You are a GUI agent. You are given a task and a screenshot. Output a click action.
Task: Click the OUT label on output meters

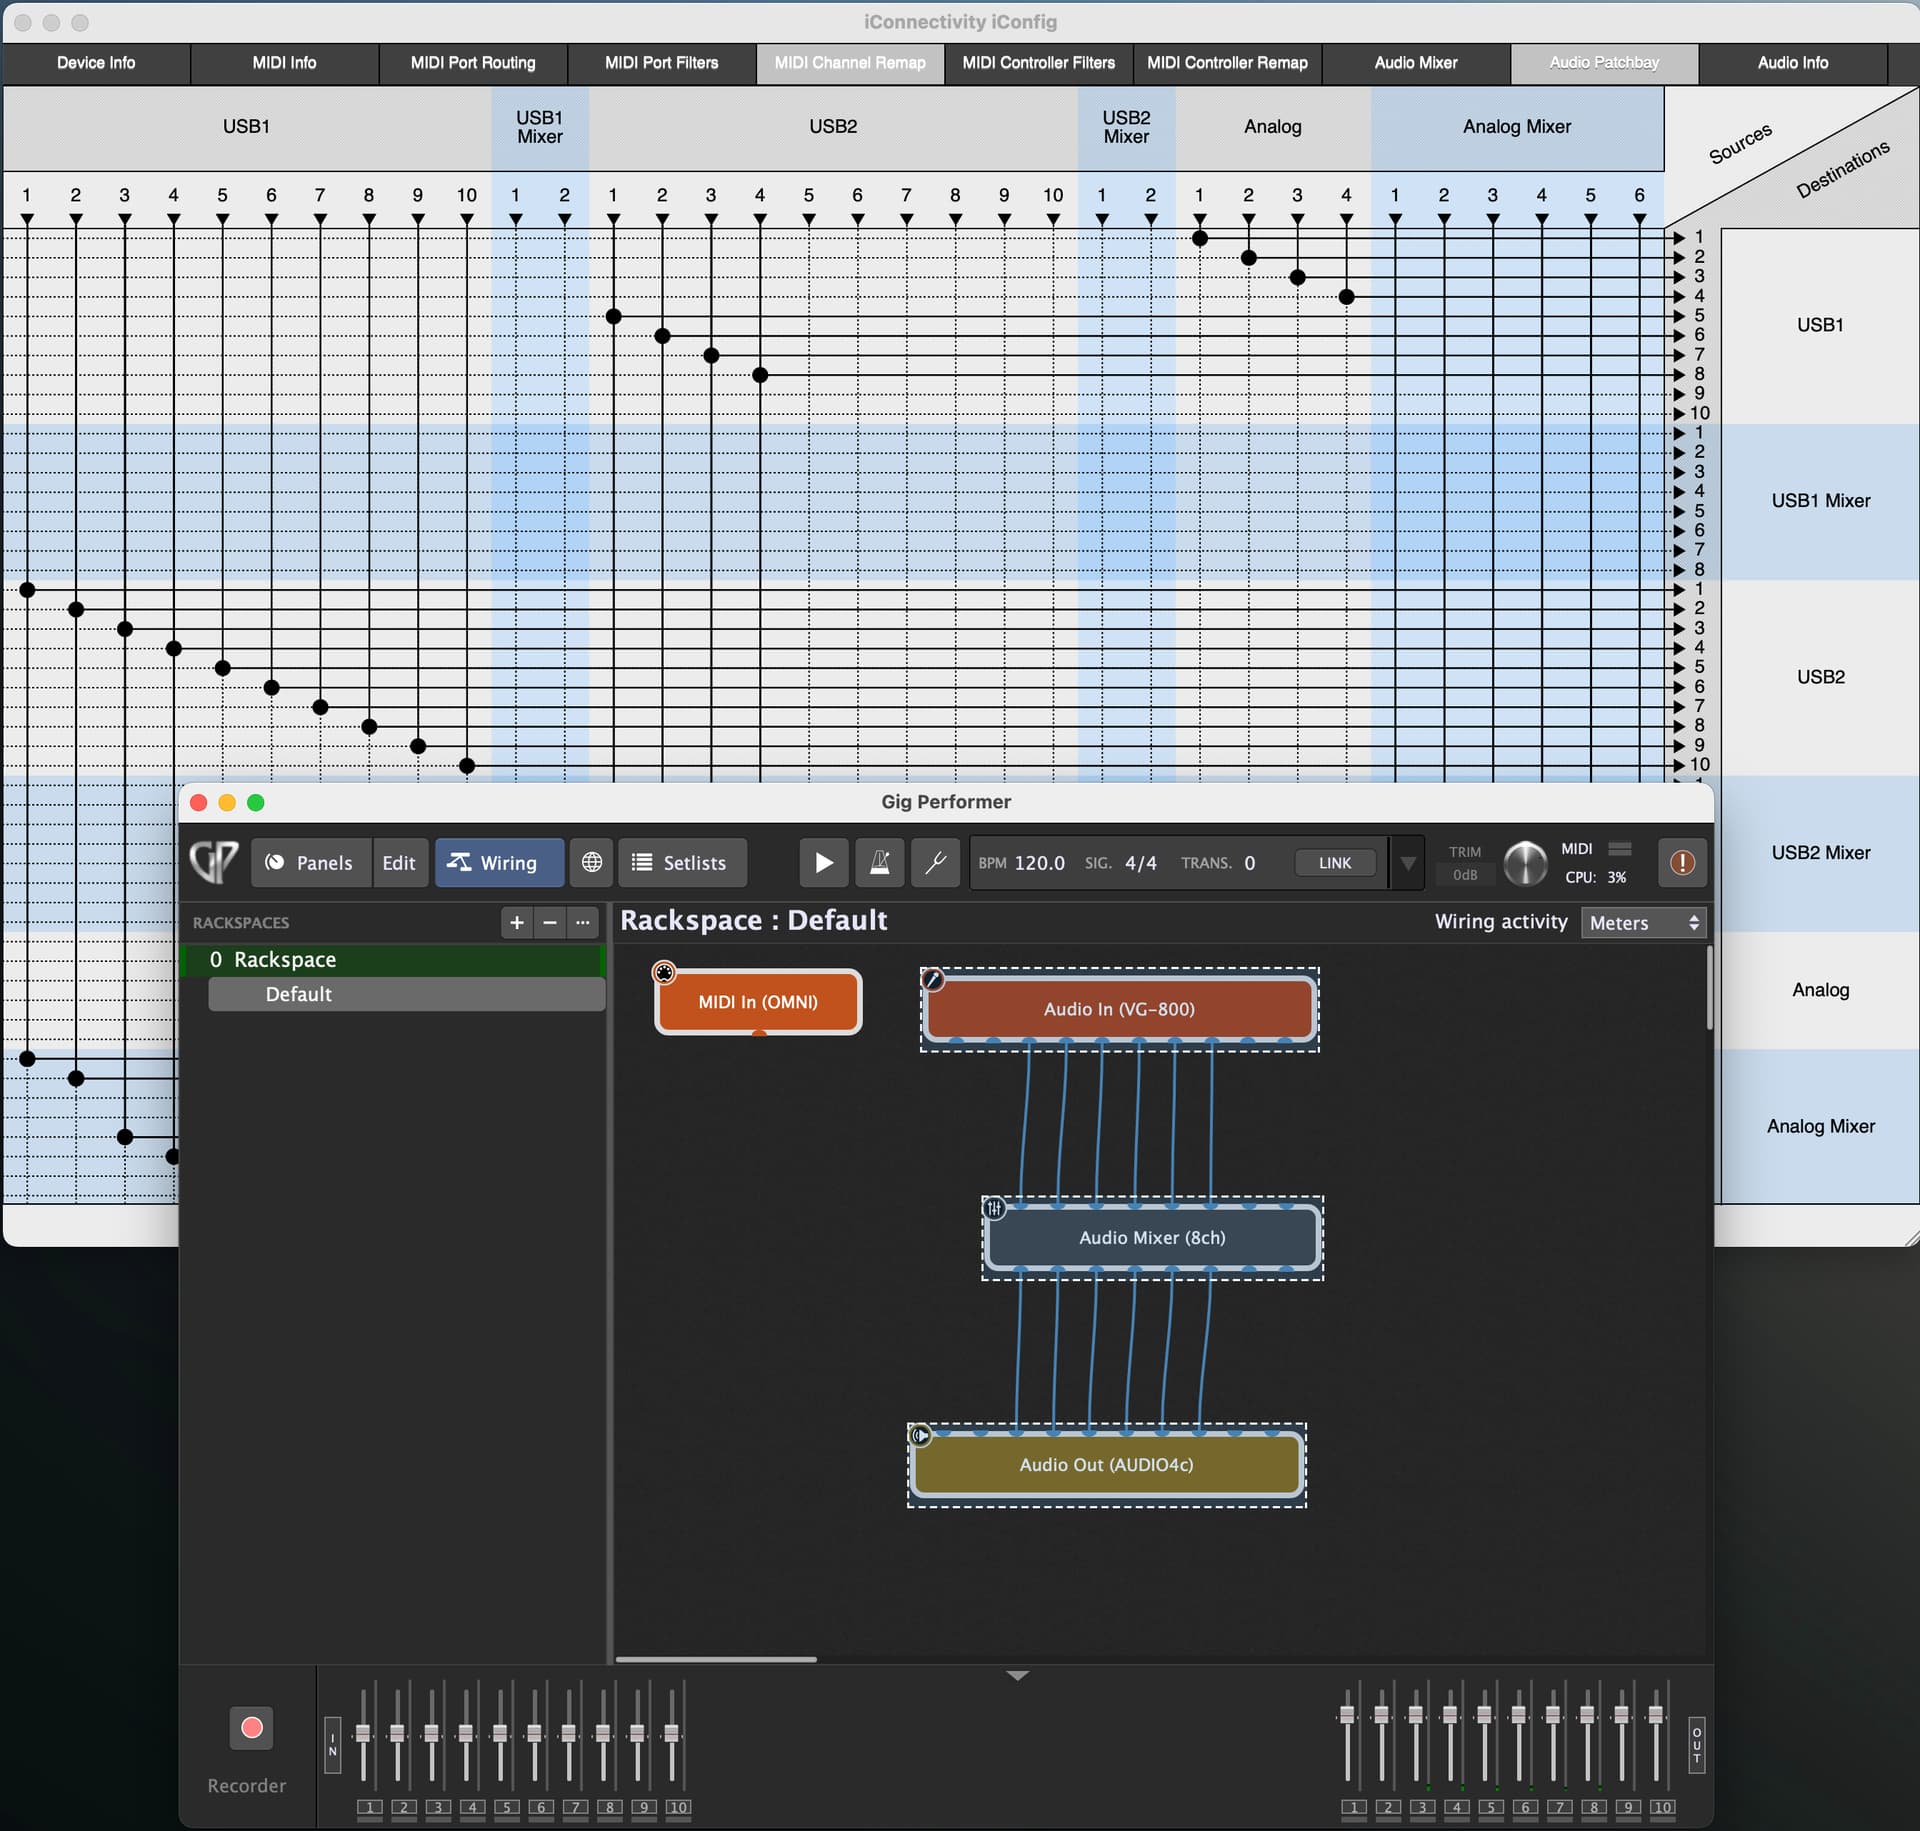coord(1697,1745)
